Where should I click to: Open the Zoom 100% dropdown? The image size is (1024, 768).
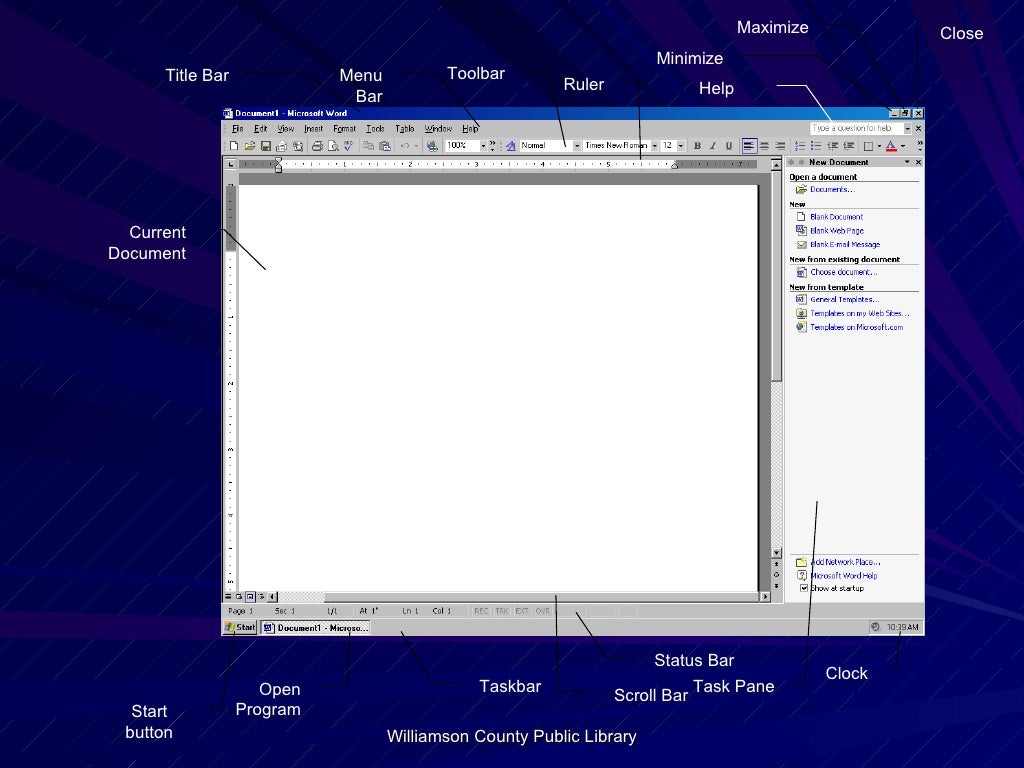[x=483, y=146]
